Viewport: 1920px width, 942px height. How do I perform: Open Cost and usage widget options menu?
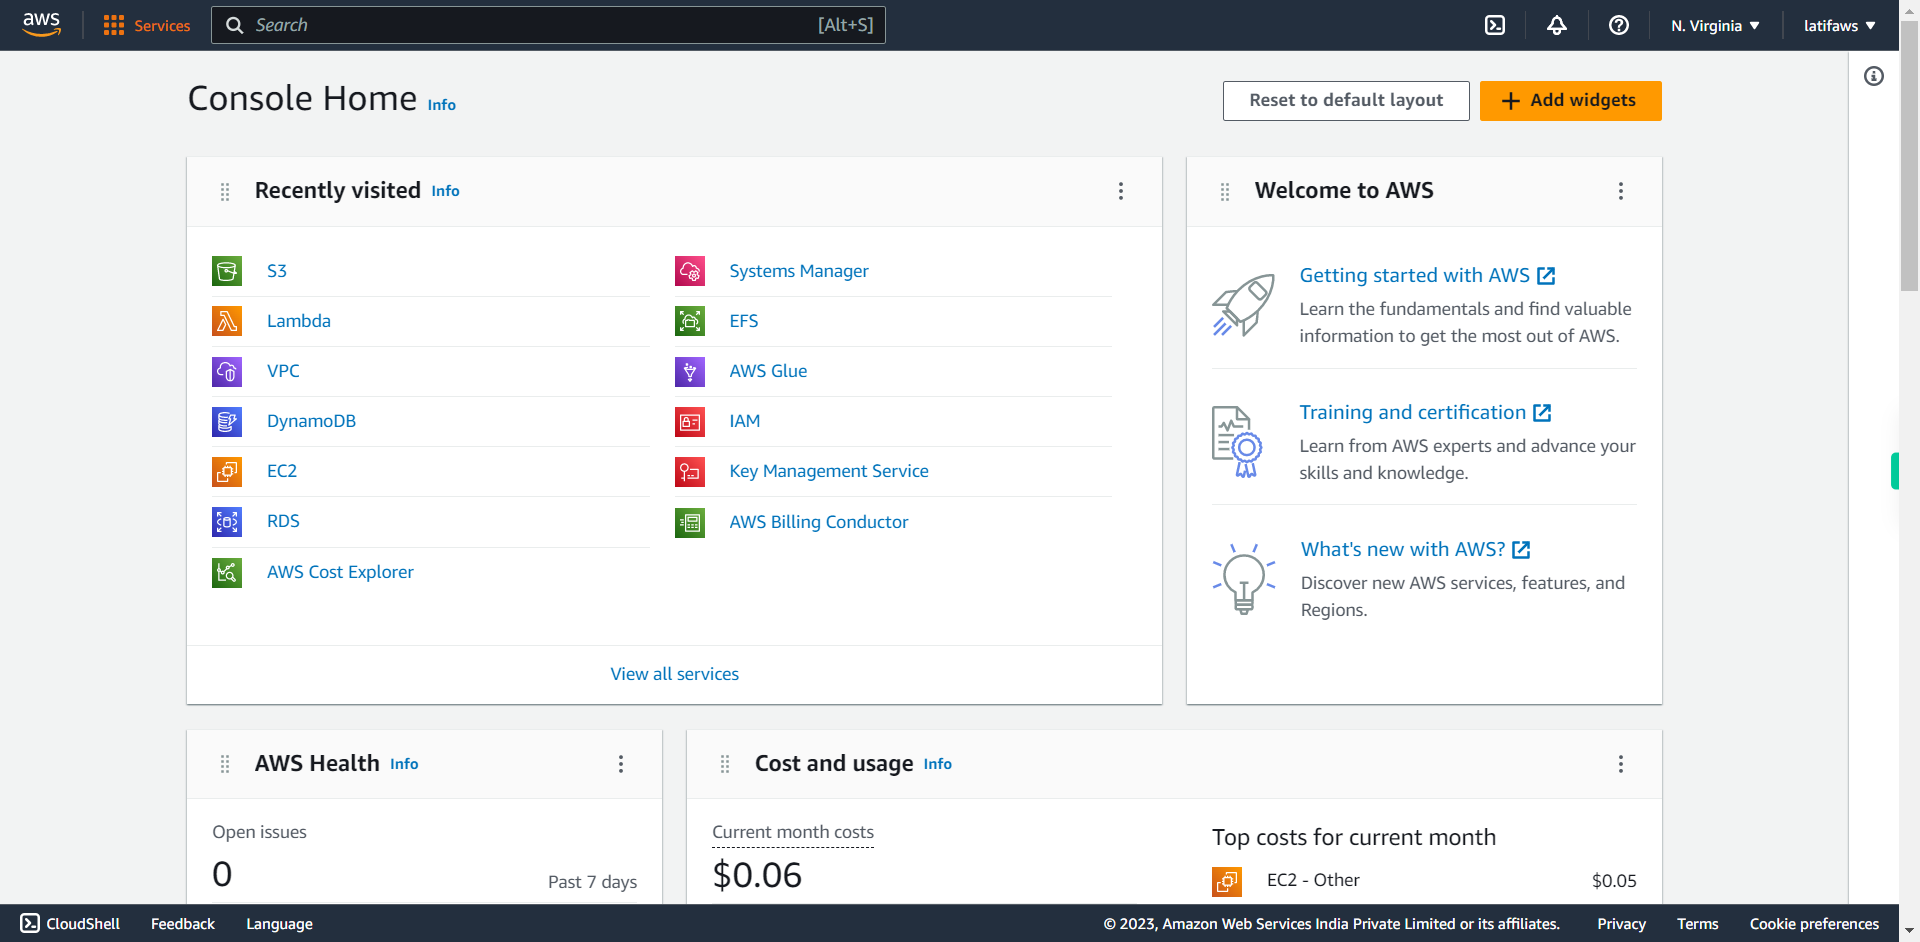tap(1621, 764)
